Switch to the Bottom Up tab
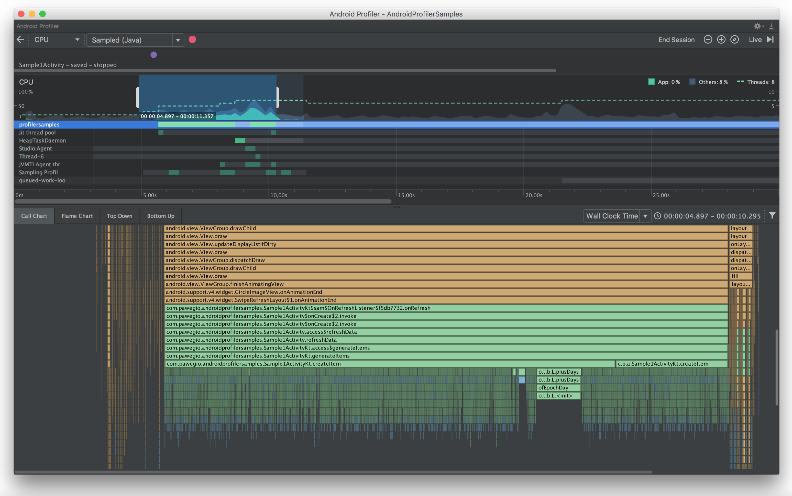The height and width of the screenshot is (496, 792). point(161,216)
